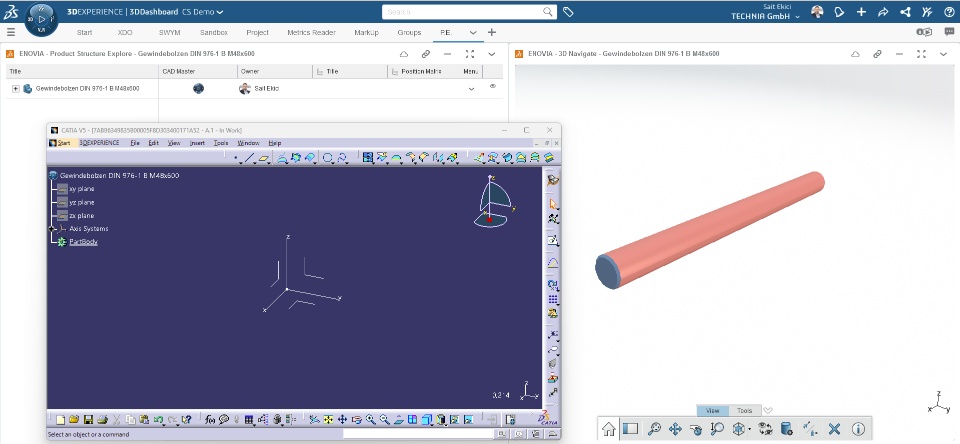Image resolution: width=960 pixels, height=444 pixels.
Task: Click the Formula f(x) icon in CATIA
Action: coord(210,420)
